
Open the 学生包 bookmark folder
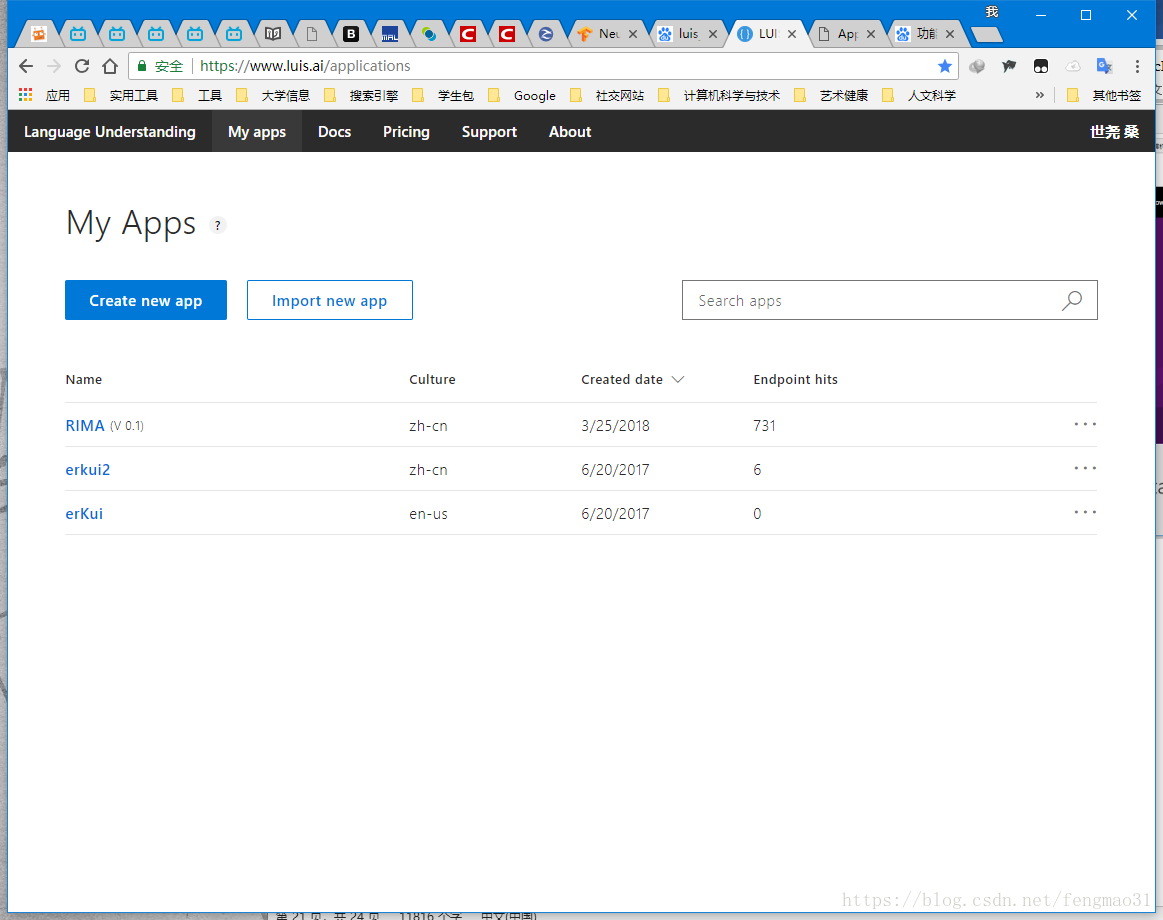click(444, 95)
